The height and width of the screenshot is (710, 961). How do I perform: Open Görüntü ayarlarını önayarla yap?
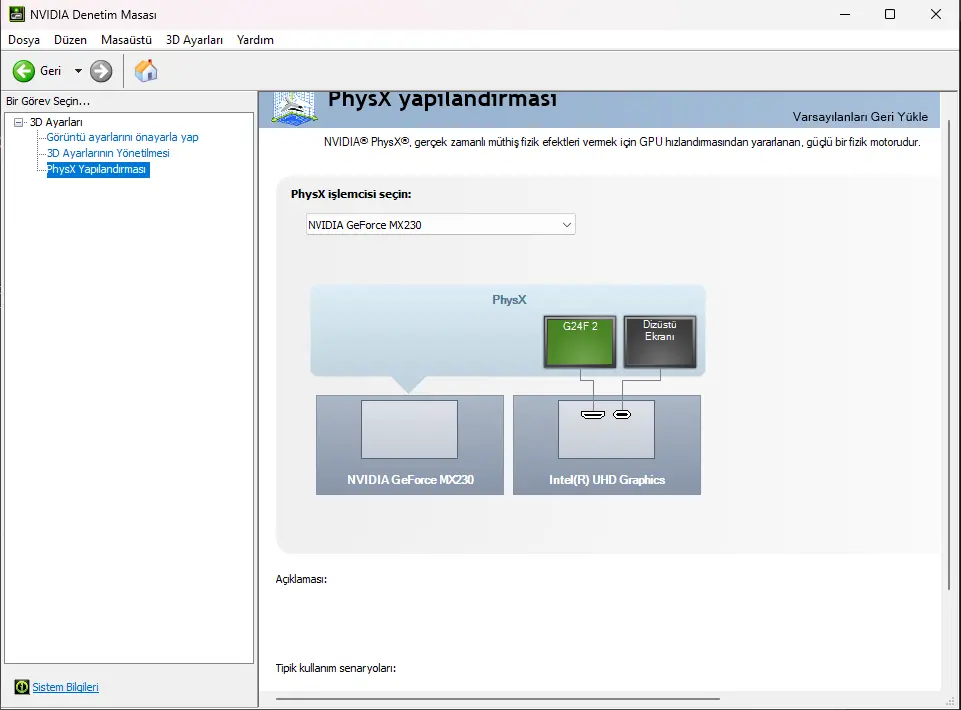[x=123, y=137]
